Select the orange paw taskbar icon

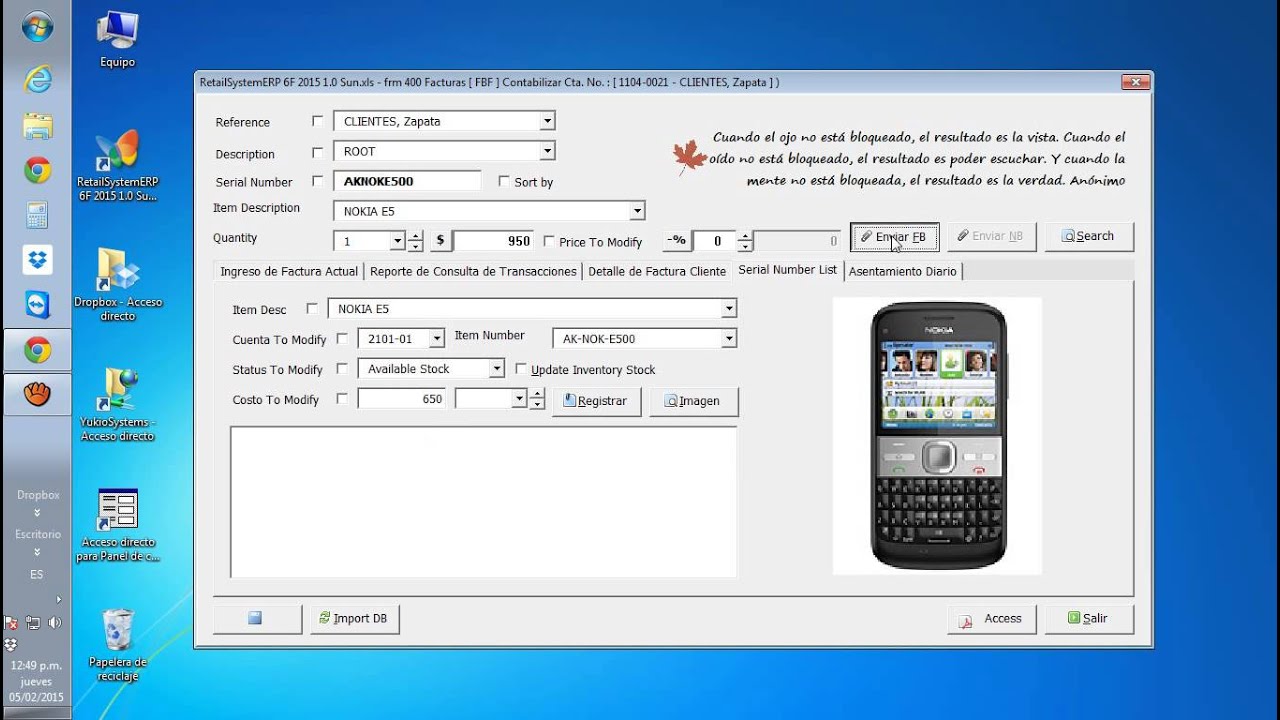pos(37,395)
